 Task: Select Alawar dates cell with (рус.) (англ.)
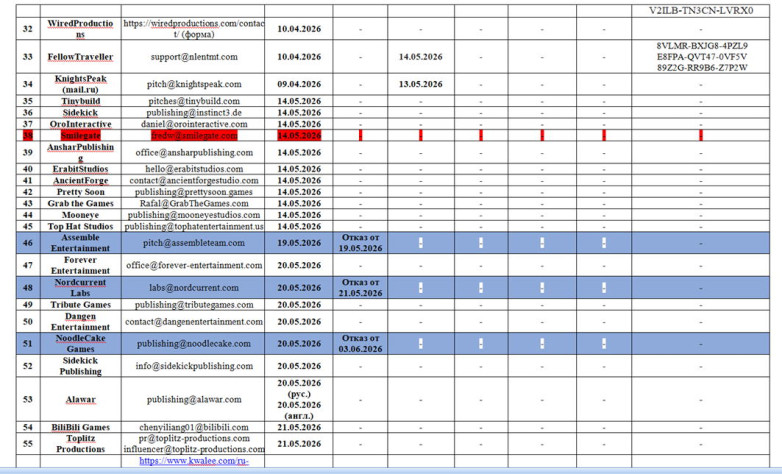click(299, 400)
